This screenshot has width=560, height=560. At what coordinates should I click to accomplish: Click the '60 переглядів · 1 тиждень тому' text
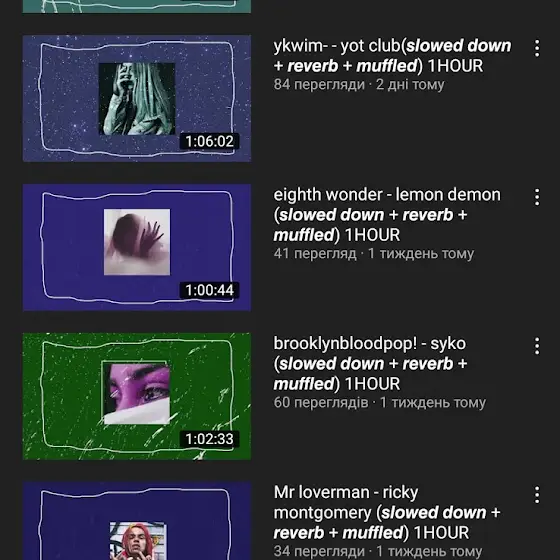click(x=380, y=402)
